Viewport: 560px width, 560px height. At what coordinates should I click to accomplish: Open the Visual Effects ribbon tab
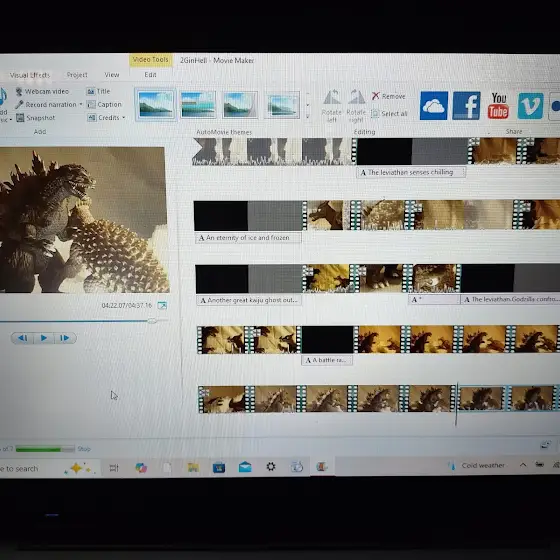tap(30, 75)
